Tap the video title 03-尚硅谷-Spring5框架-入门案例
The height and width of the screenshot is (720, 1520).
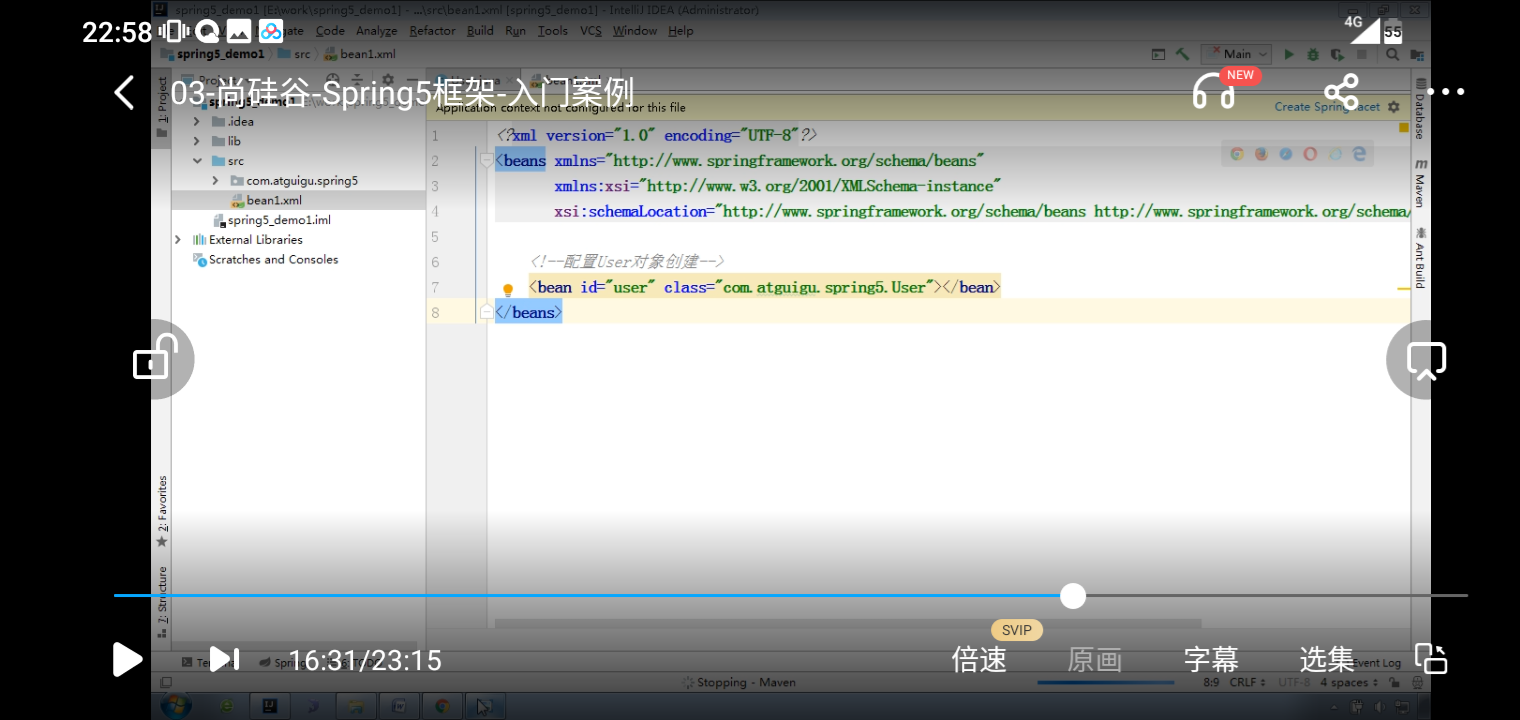403,93
